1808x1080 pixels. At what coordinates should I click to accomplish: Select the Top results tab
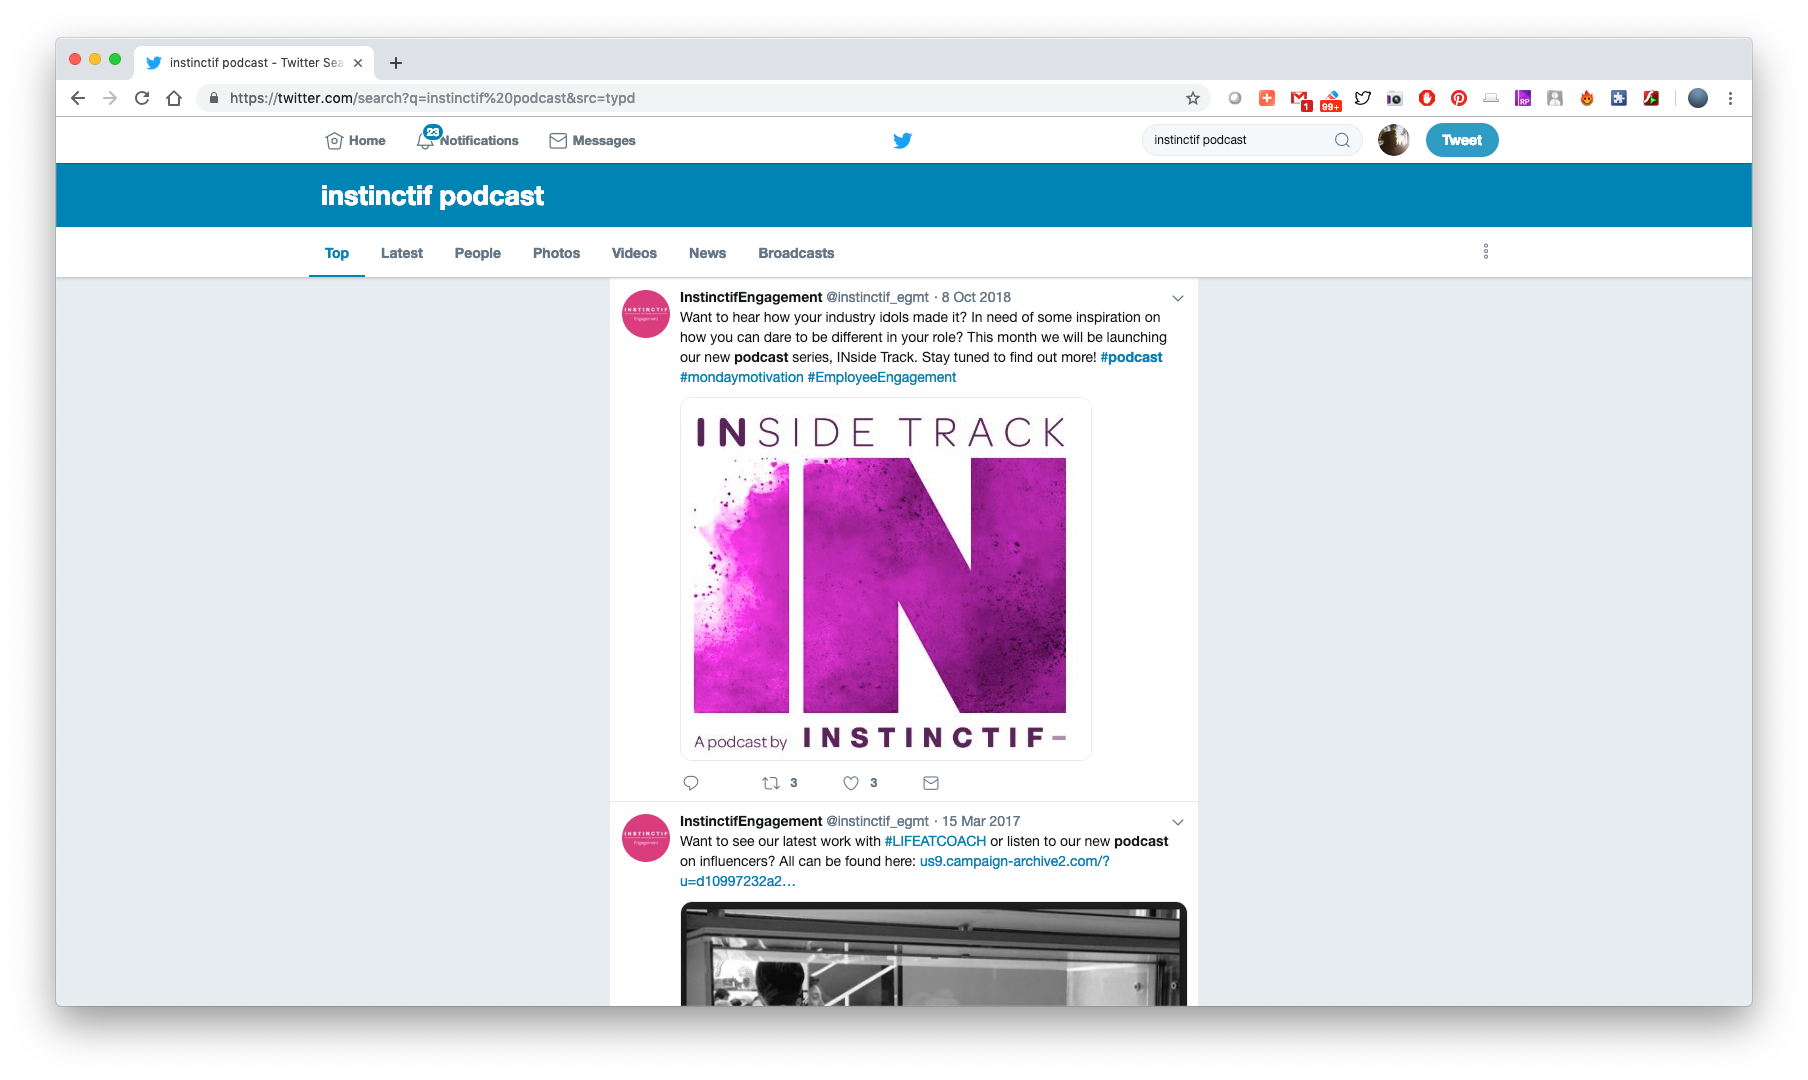tap(337, 253)
